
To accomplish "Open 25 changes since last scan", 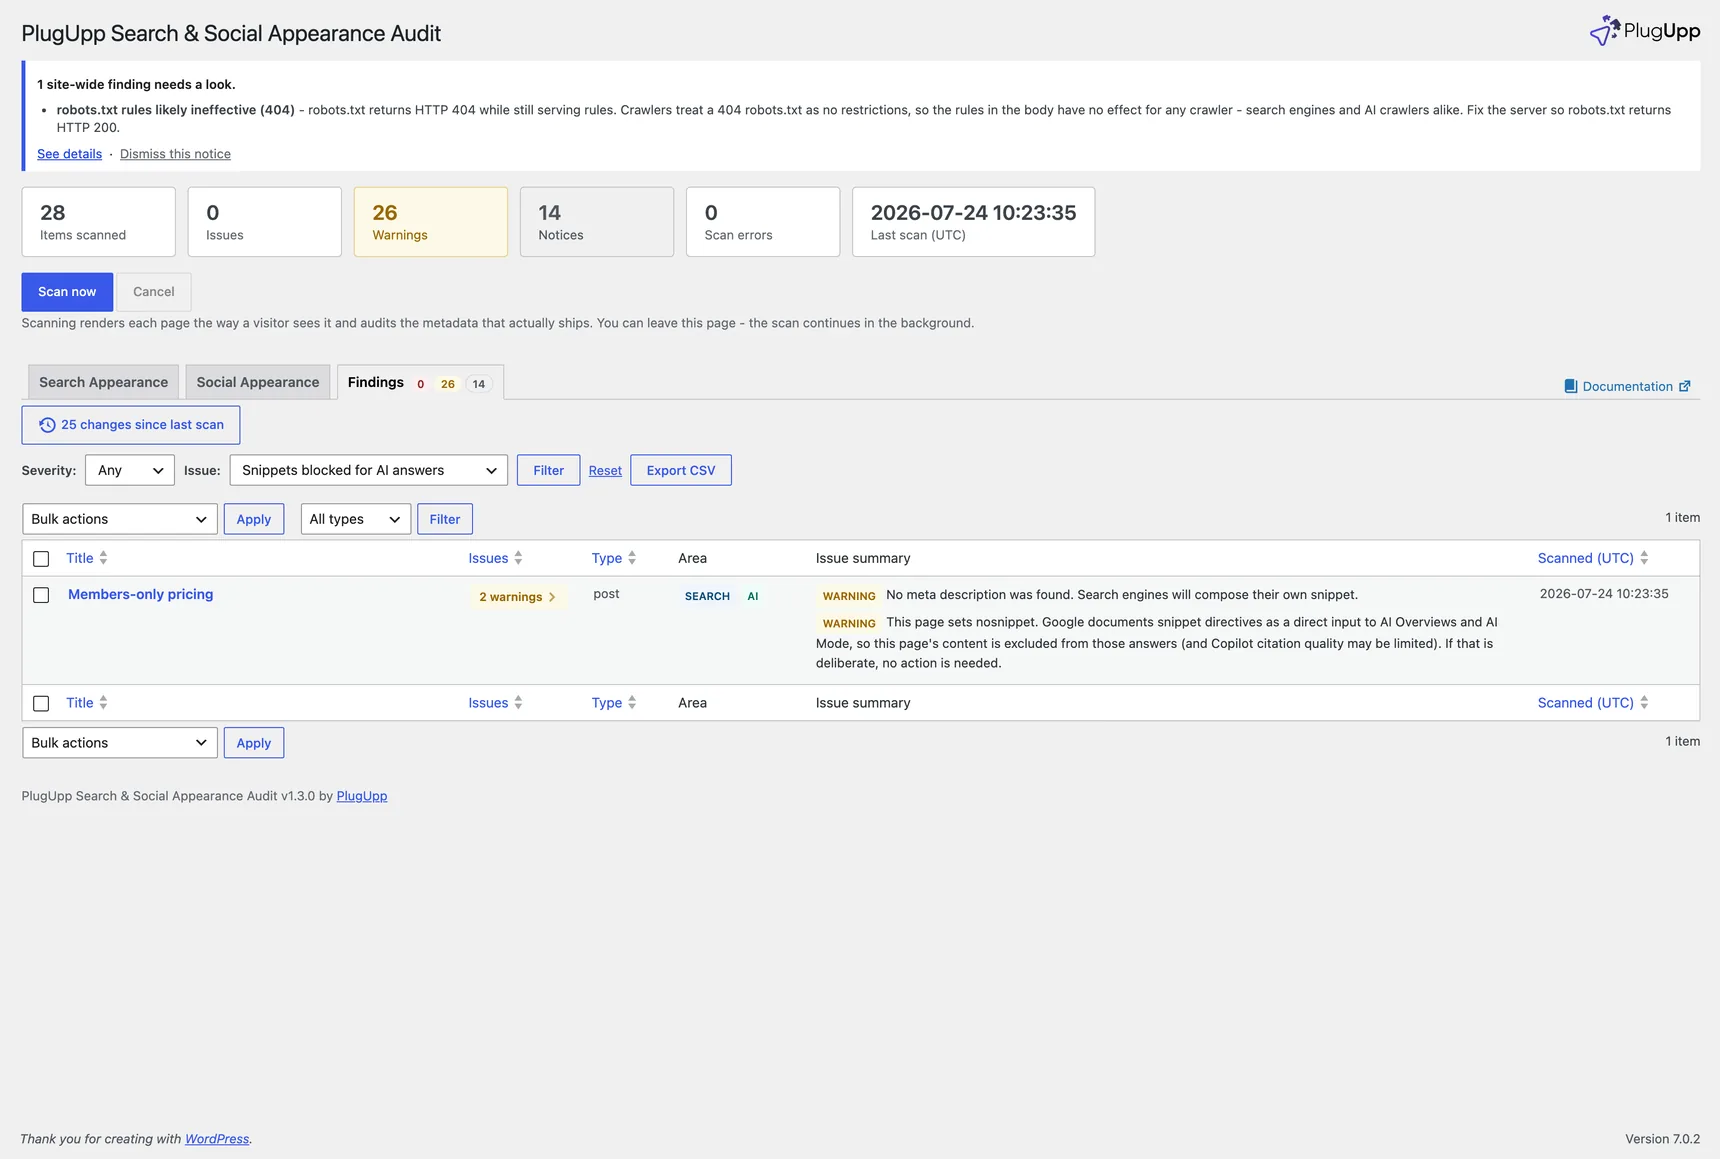I will 131,425.
